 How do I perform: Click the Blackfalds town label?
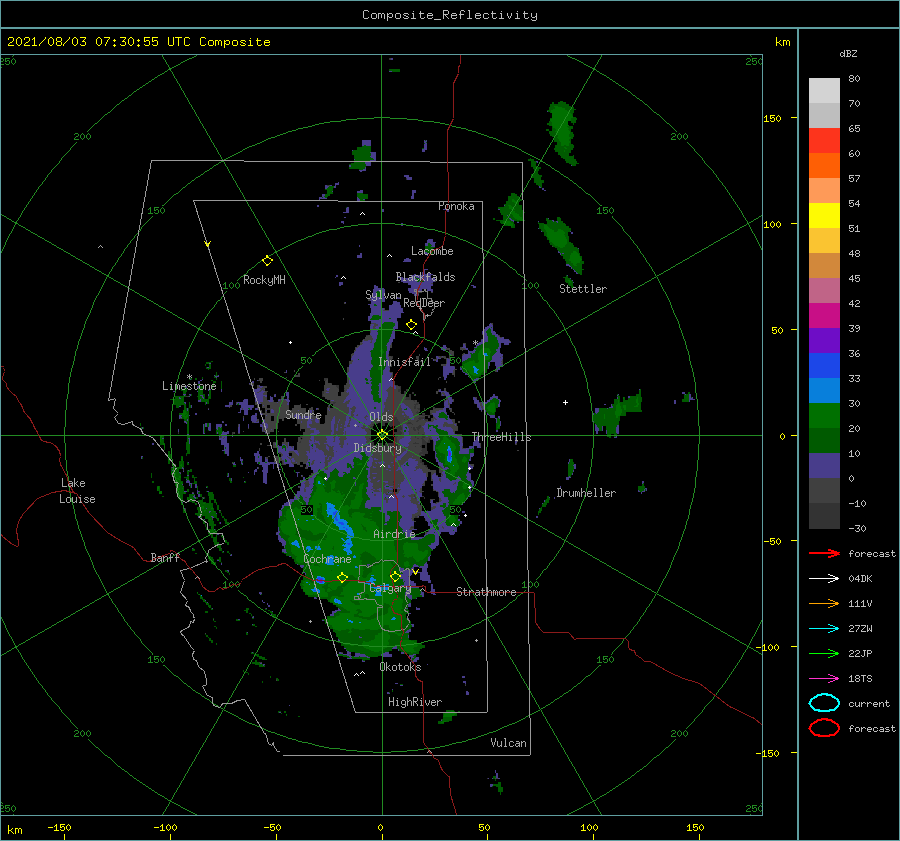(425, 277)
